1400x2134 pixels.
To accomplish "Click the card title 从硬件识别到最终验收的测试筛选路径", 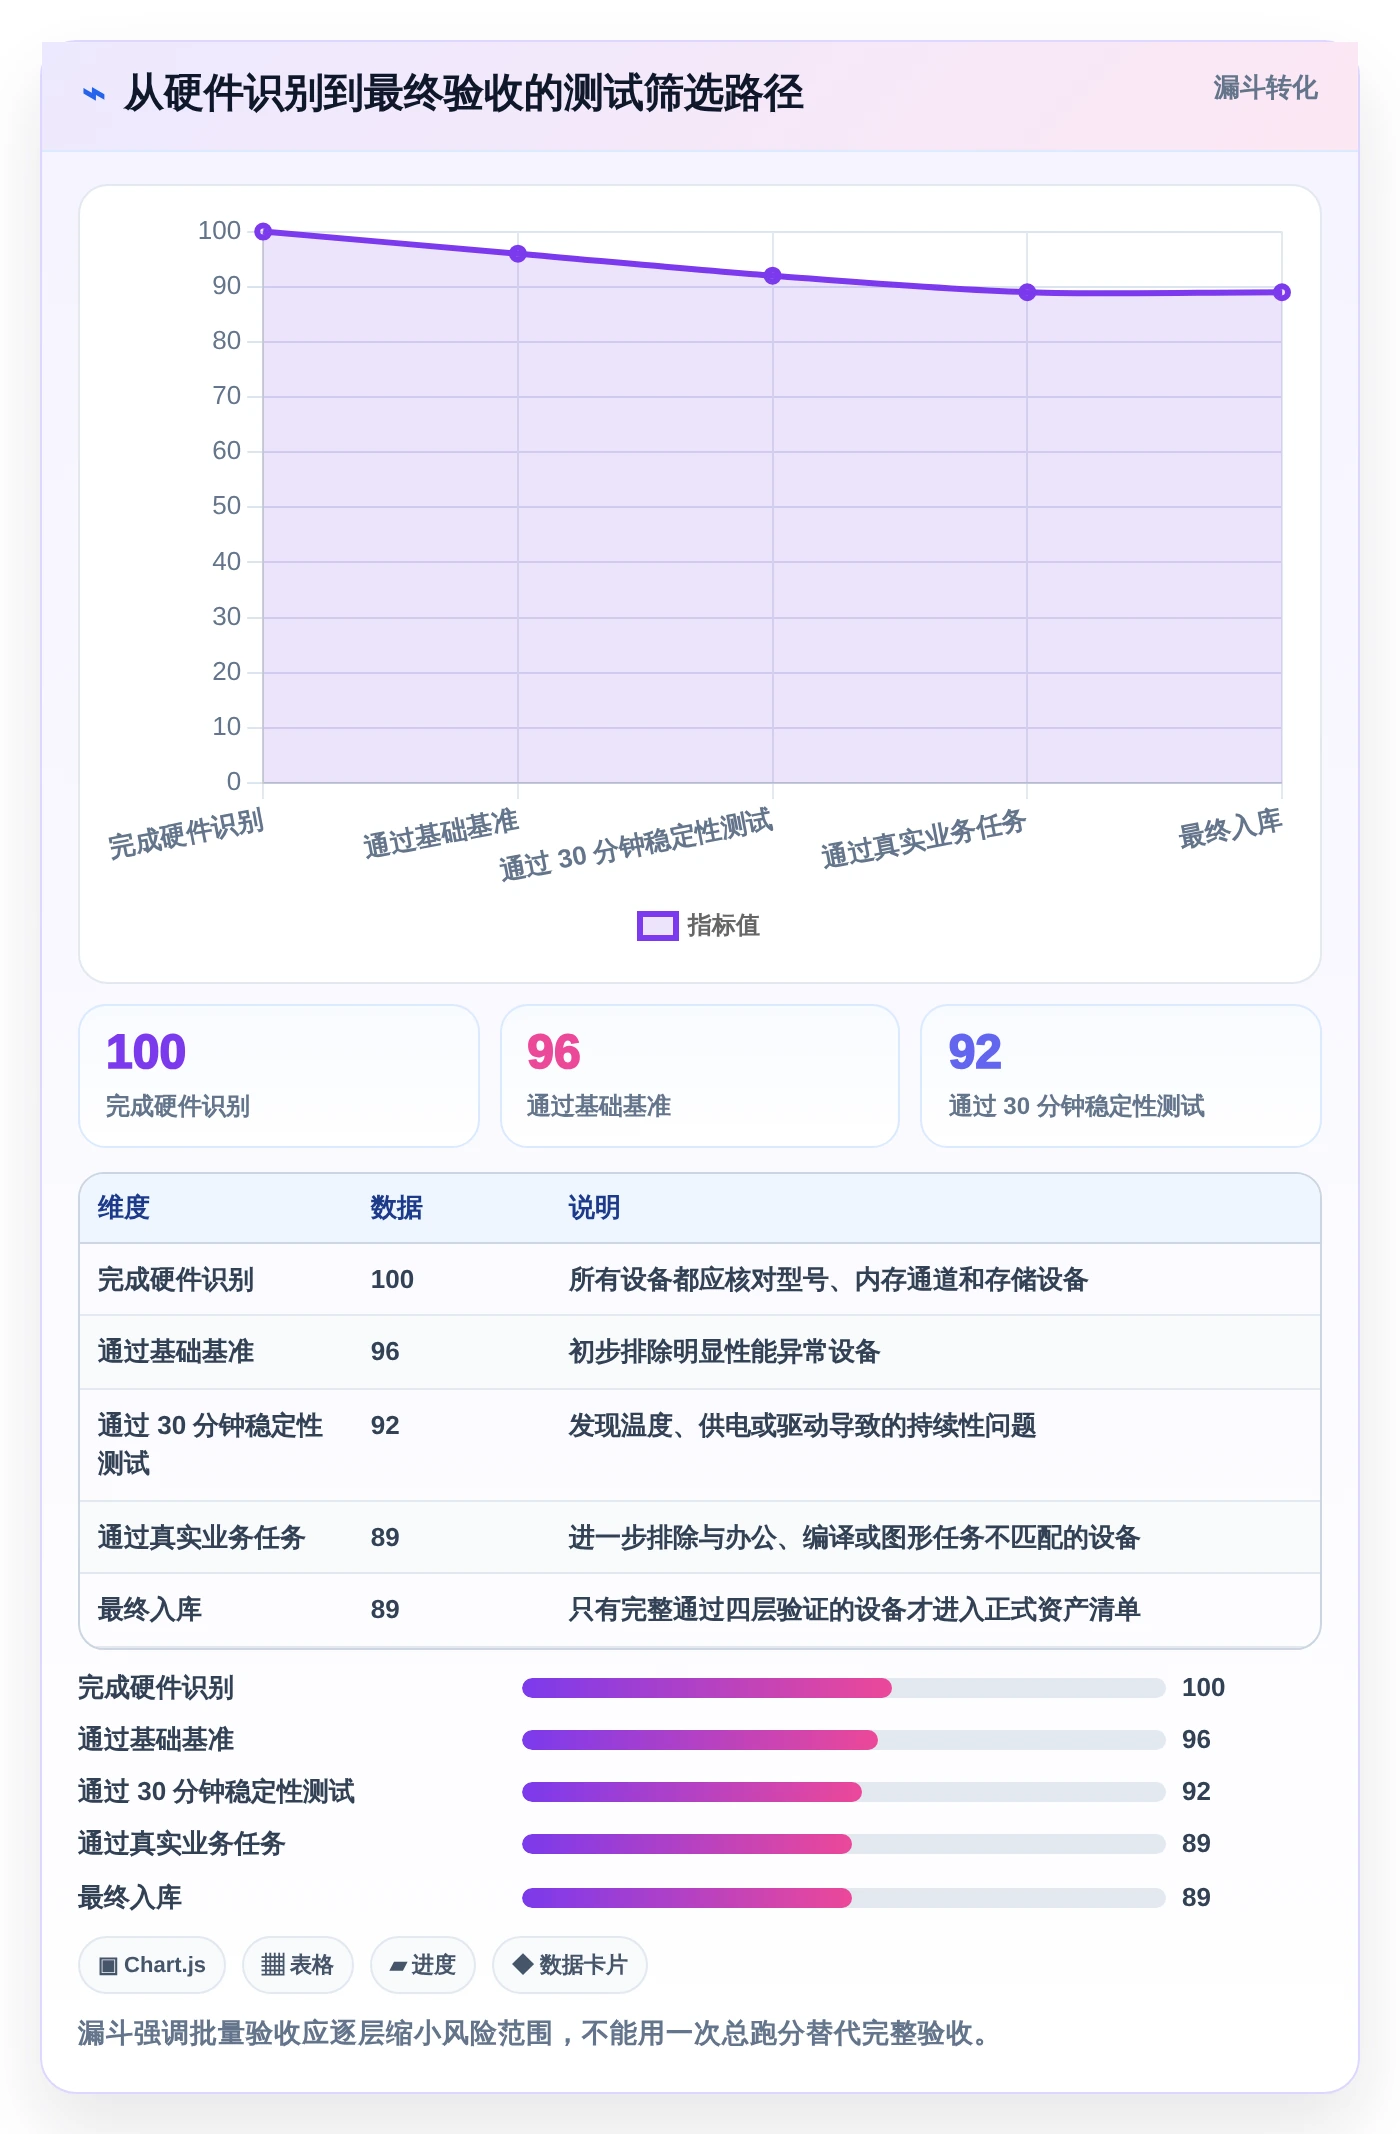I will pos(464,94).
